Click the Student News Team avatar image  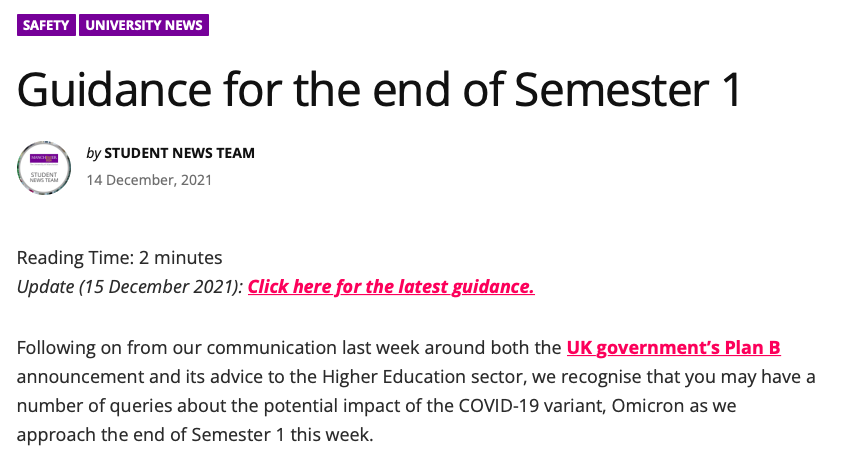point(44,167)
